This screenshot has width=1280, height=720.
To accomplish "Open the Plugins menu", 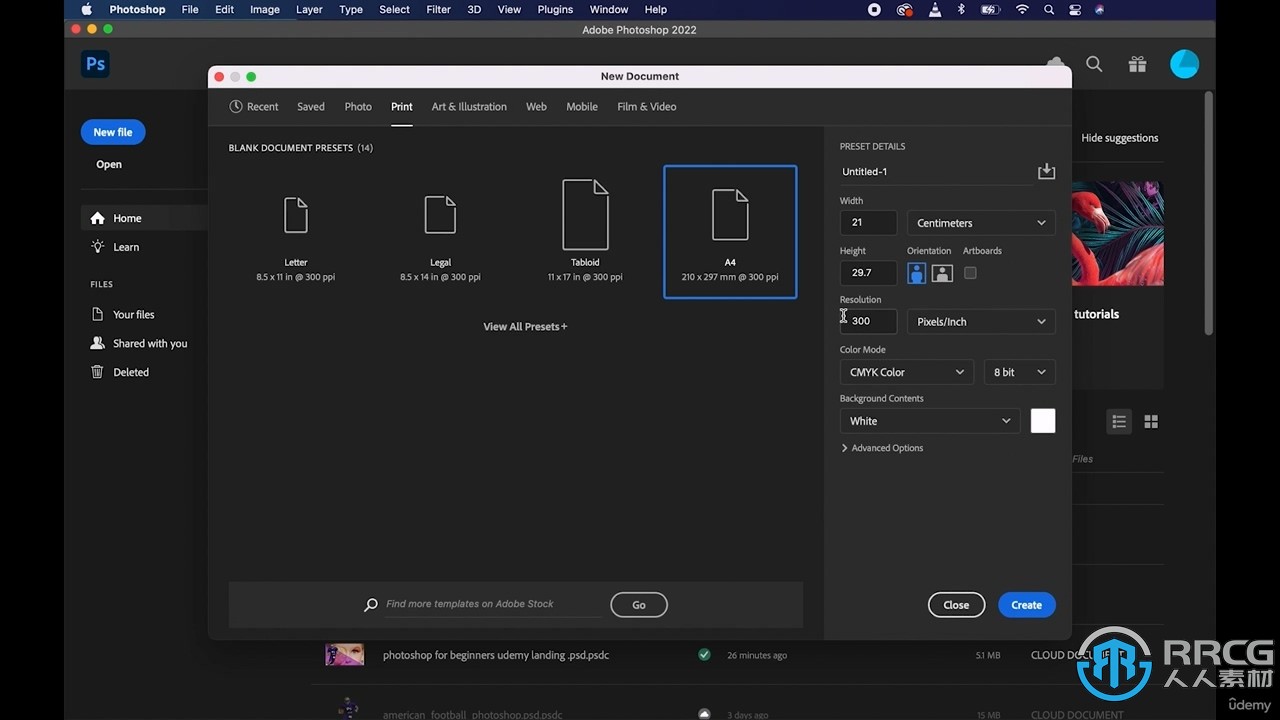I will [x=555, y=9].
